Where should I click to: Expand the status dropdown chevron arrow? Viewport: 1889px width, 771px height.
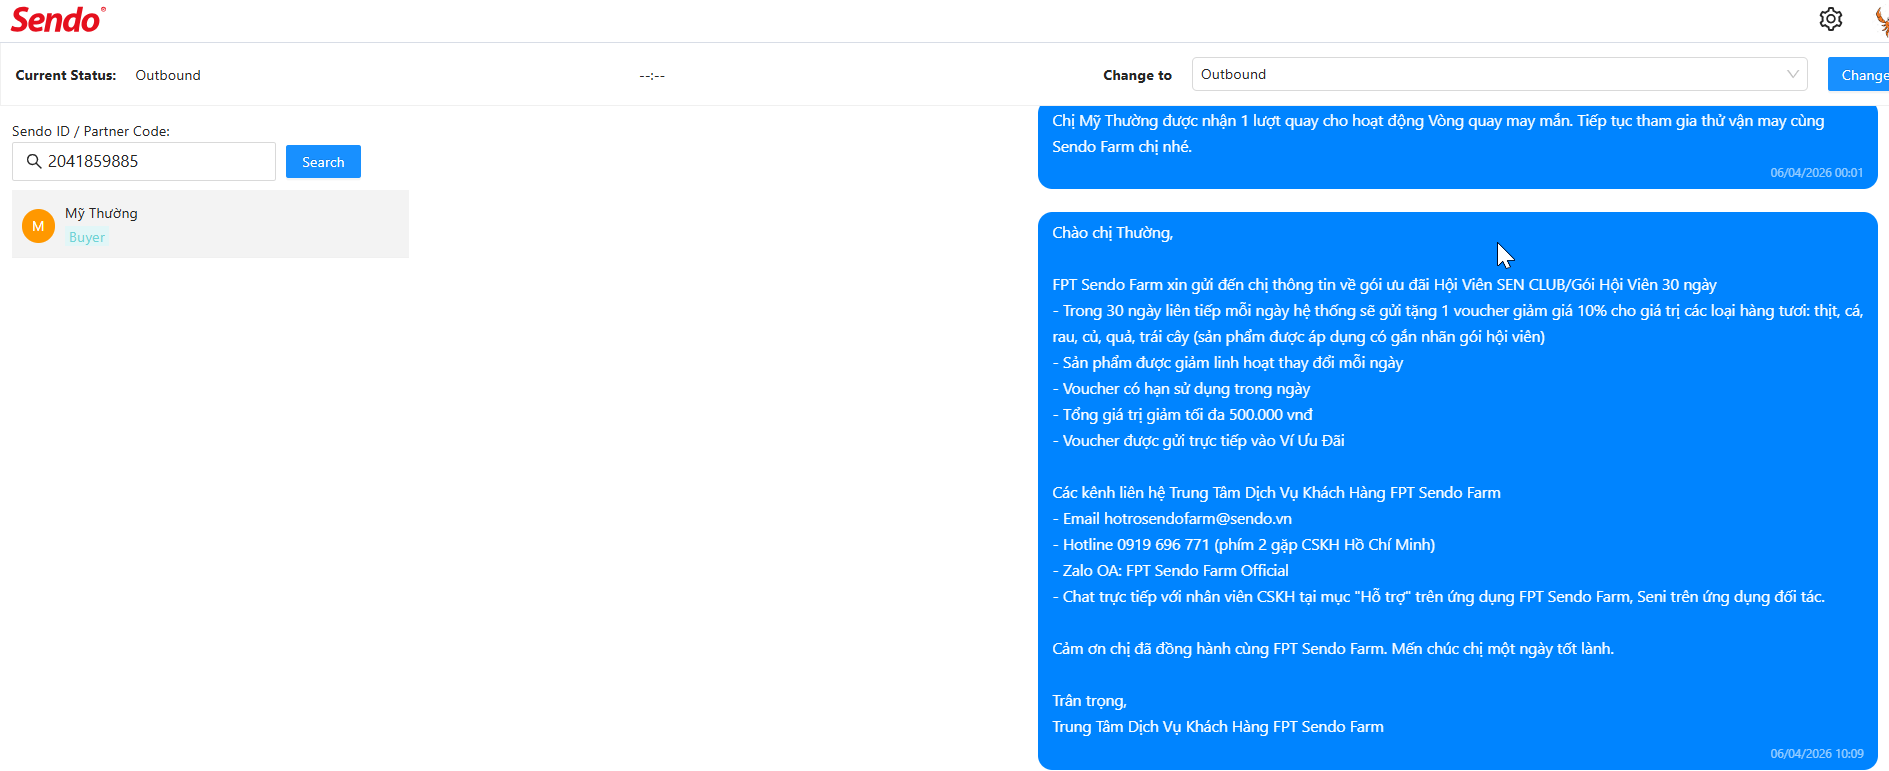tap(1792, 74)
